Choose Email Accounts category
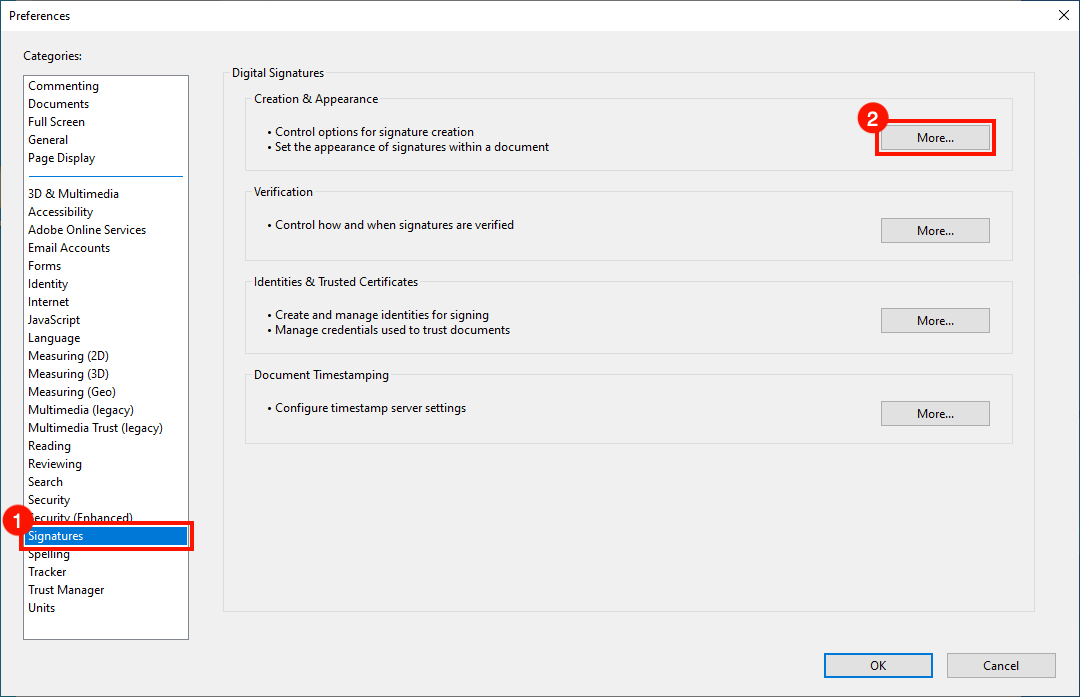1080x697 pixels. [69, 248]
